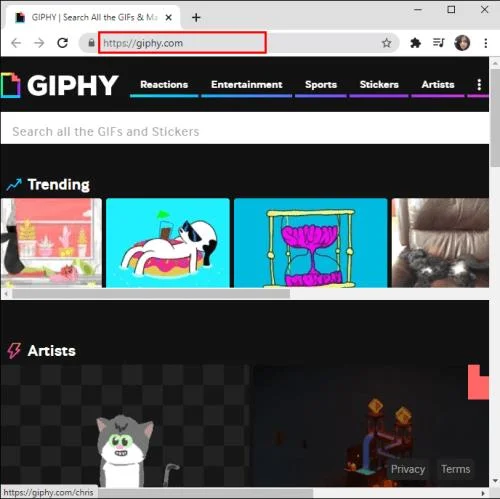Open the Terms link

point(456,469)
